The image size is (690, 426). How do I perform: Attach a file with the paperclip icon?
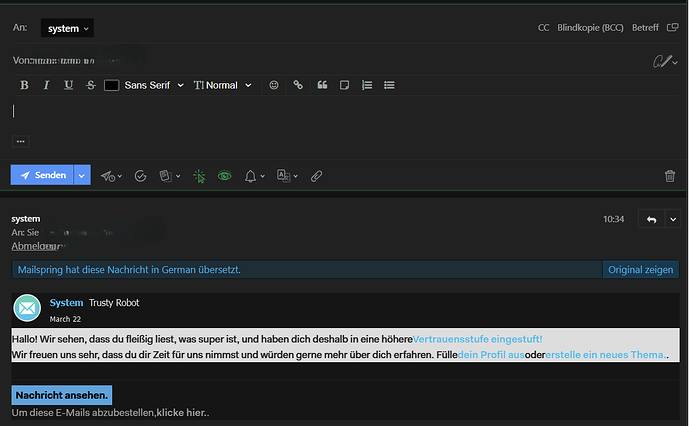coord(316,176)
